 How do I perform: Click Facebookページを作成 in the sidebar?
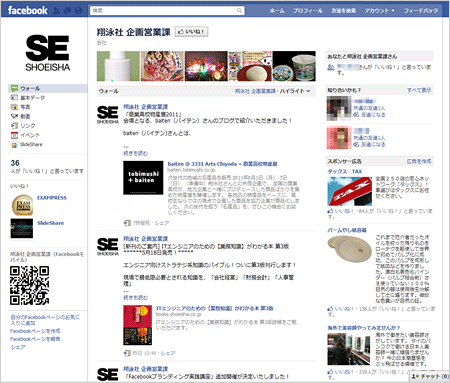tap(35, 331)
